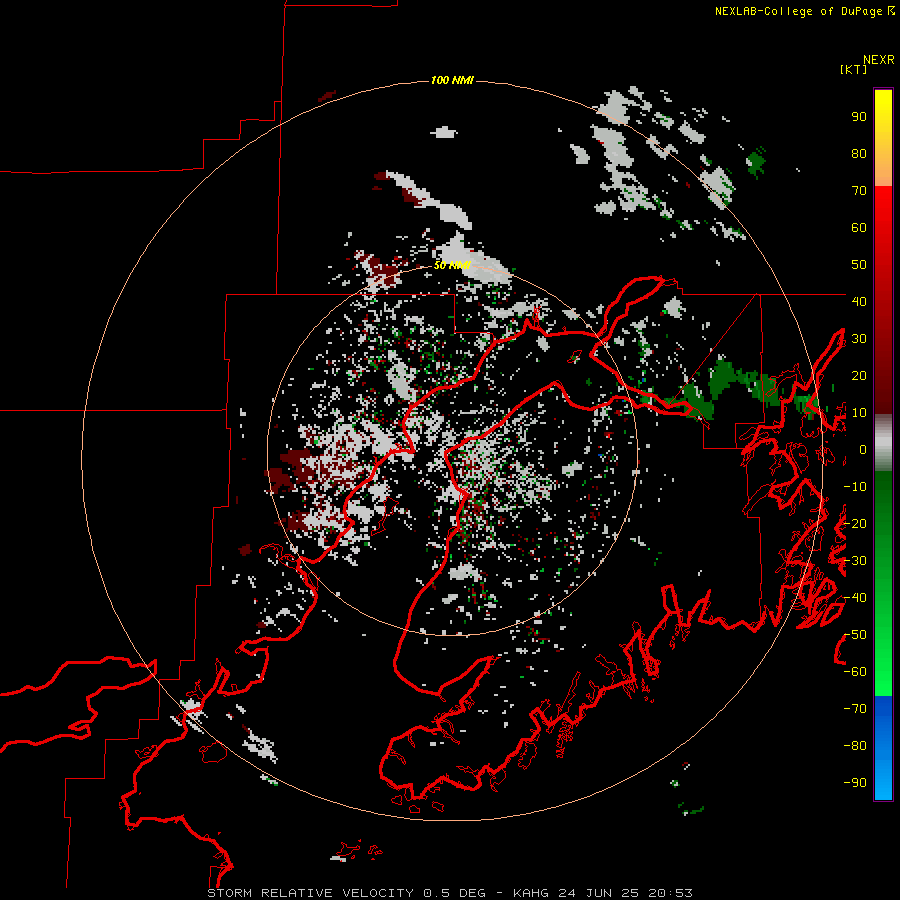Click the positive 50 scale value

pyautogui.click(x=859, y=265)
